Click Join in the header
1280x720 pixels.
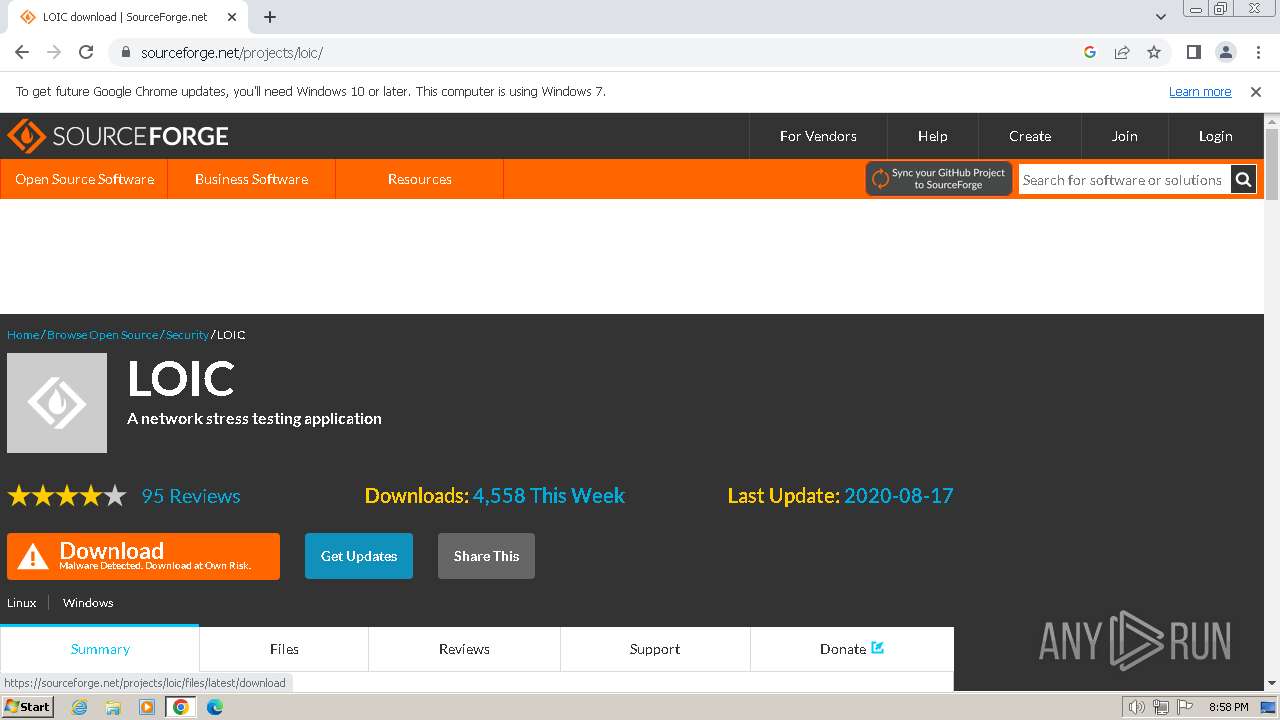coord(1124,136)
